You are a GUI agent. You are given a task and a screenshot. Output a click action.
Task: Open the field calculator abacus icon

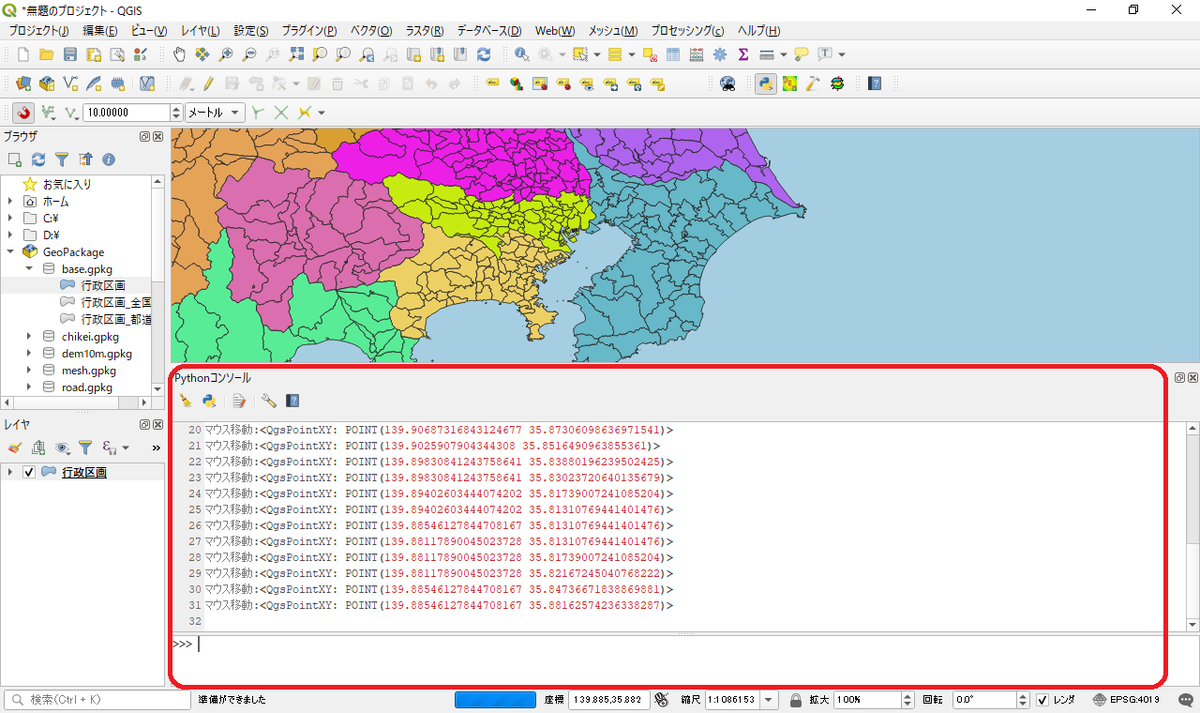click(696, 54)
